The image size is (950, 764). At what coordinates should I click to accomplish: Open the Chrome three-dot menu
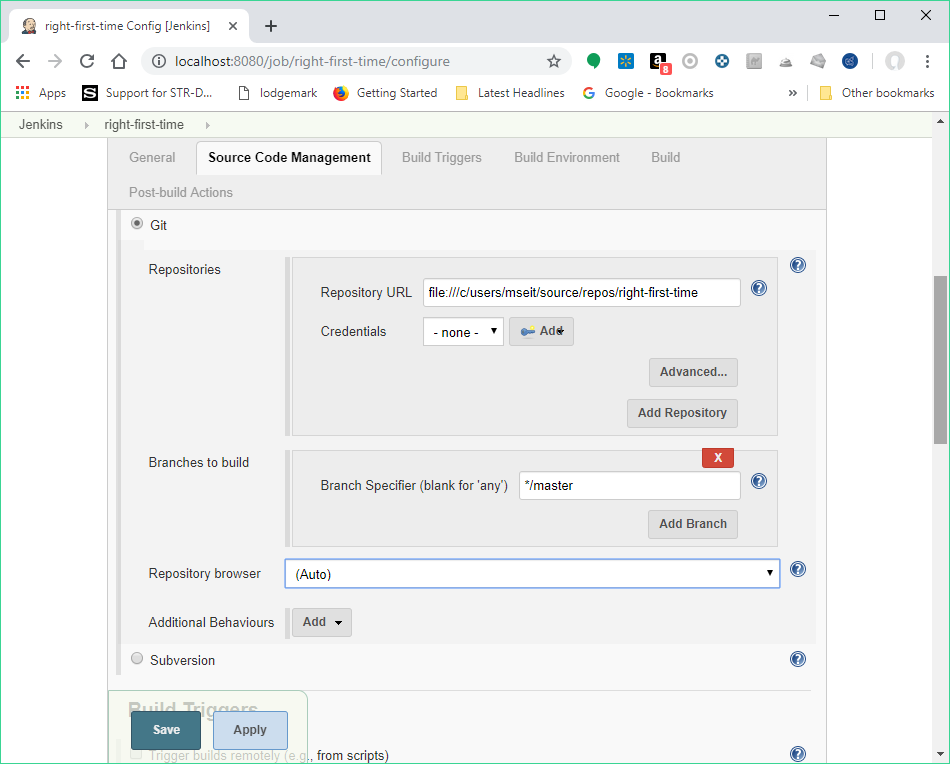(x=927, y=61)
